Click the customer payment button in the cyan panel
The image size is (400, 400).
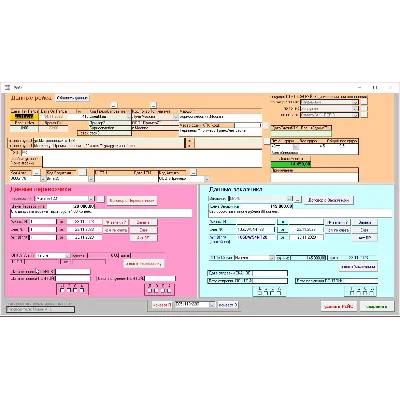[358, 267]
